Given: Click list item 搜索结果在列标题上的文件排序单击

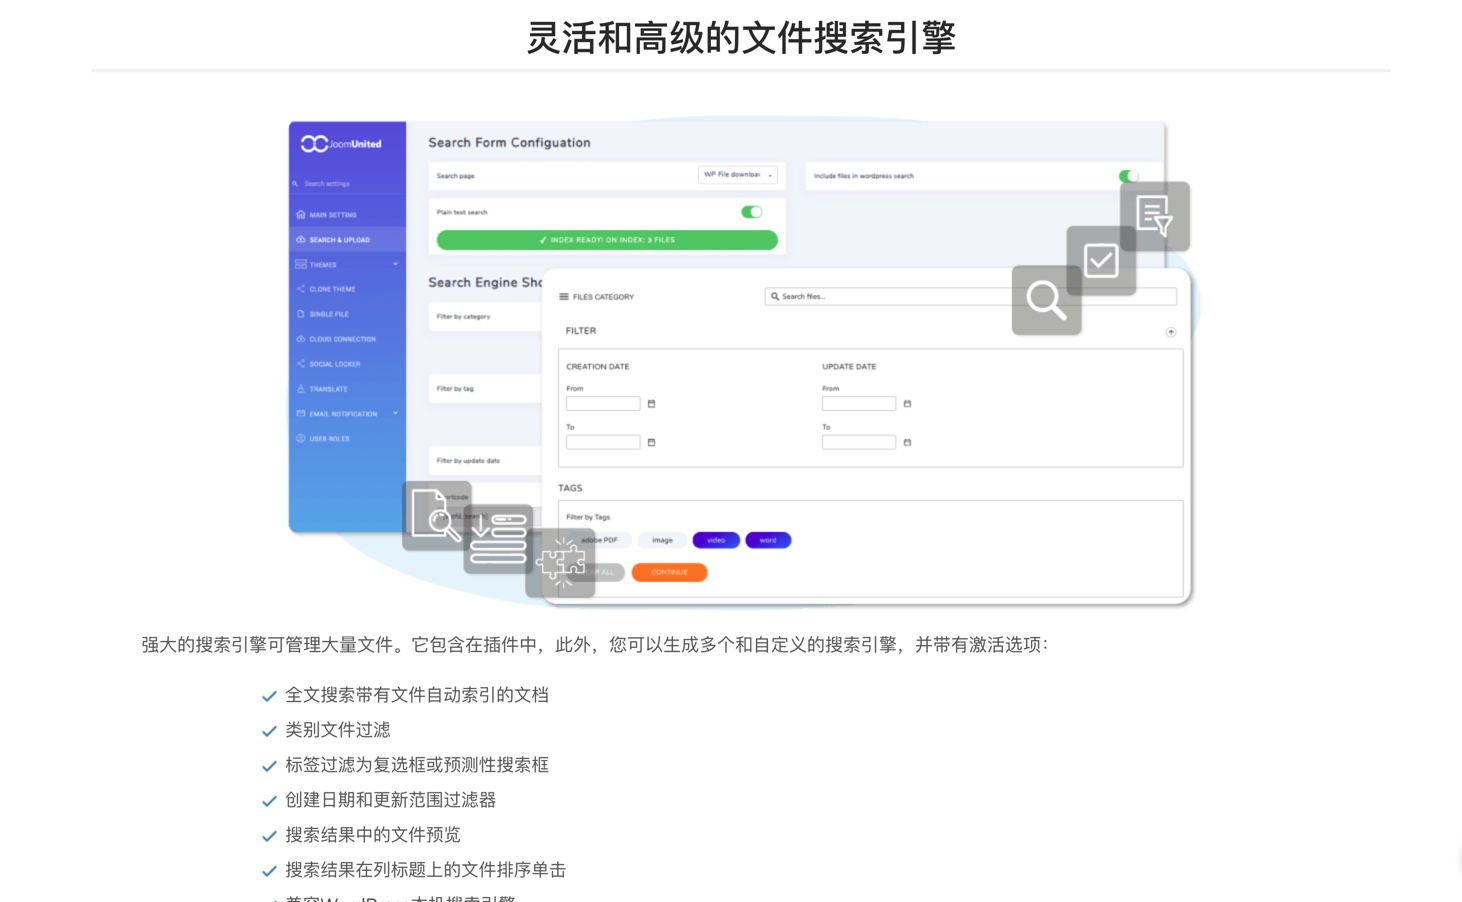Looking at the screenshot, I should 426,870.
